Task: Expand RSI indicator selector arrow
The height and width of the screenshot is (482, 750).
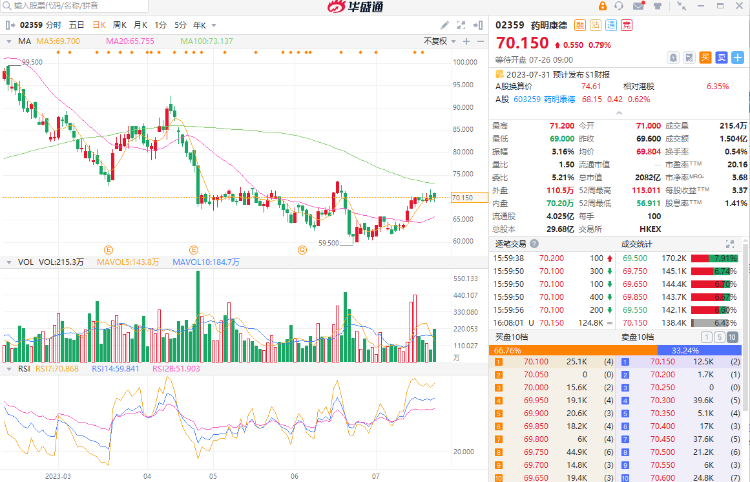Action: (9, 369)
